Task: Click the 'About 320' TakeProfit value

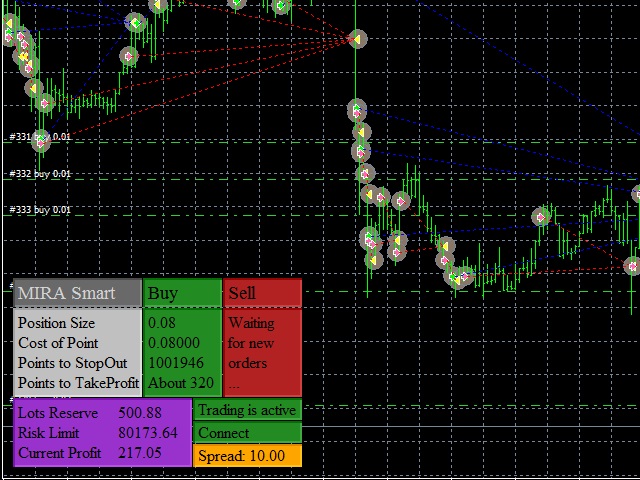Action: coord(181,383)
